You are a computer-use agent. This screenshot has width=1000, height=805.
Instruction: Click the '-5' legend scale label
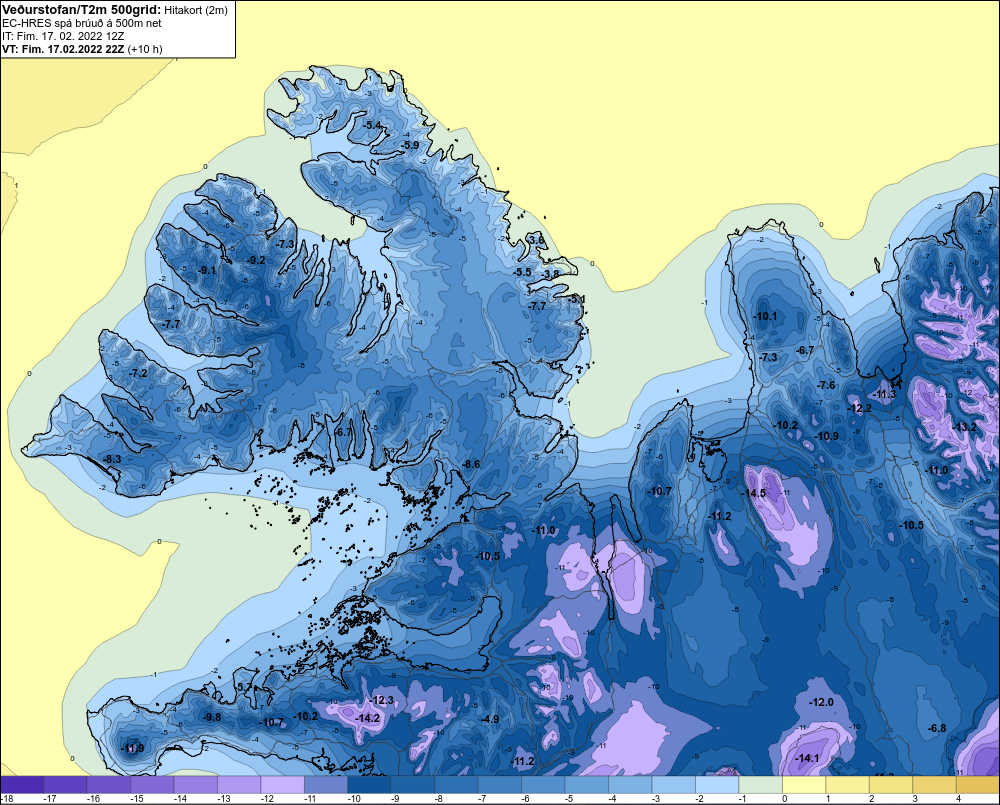pyautogui.click(x=570, y=799)
